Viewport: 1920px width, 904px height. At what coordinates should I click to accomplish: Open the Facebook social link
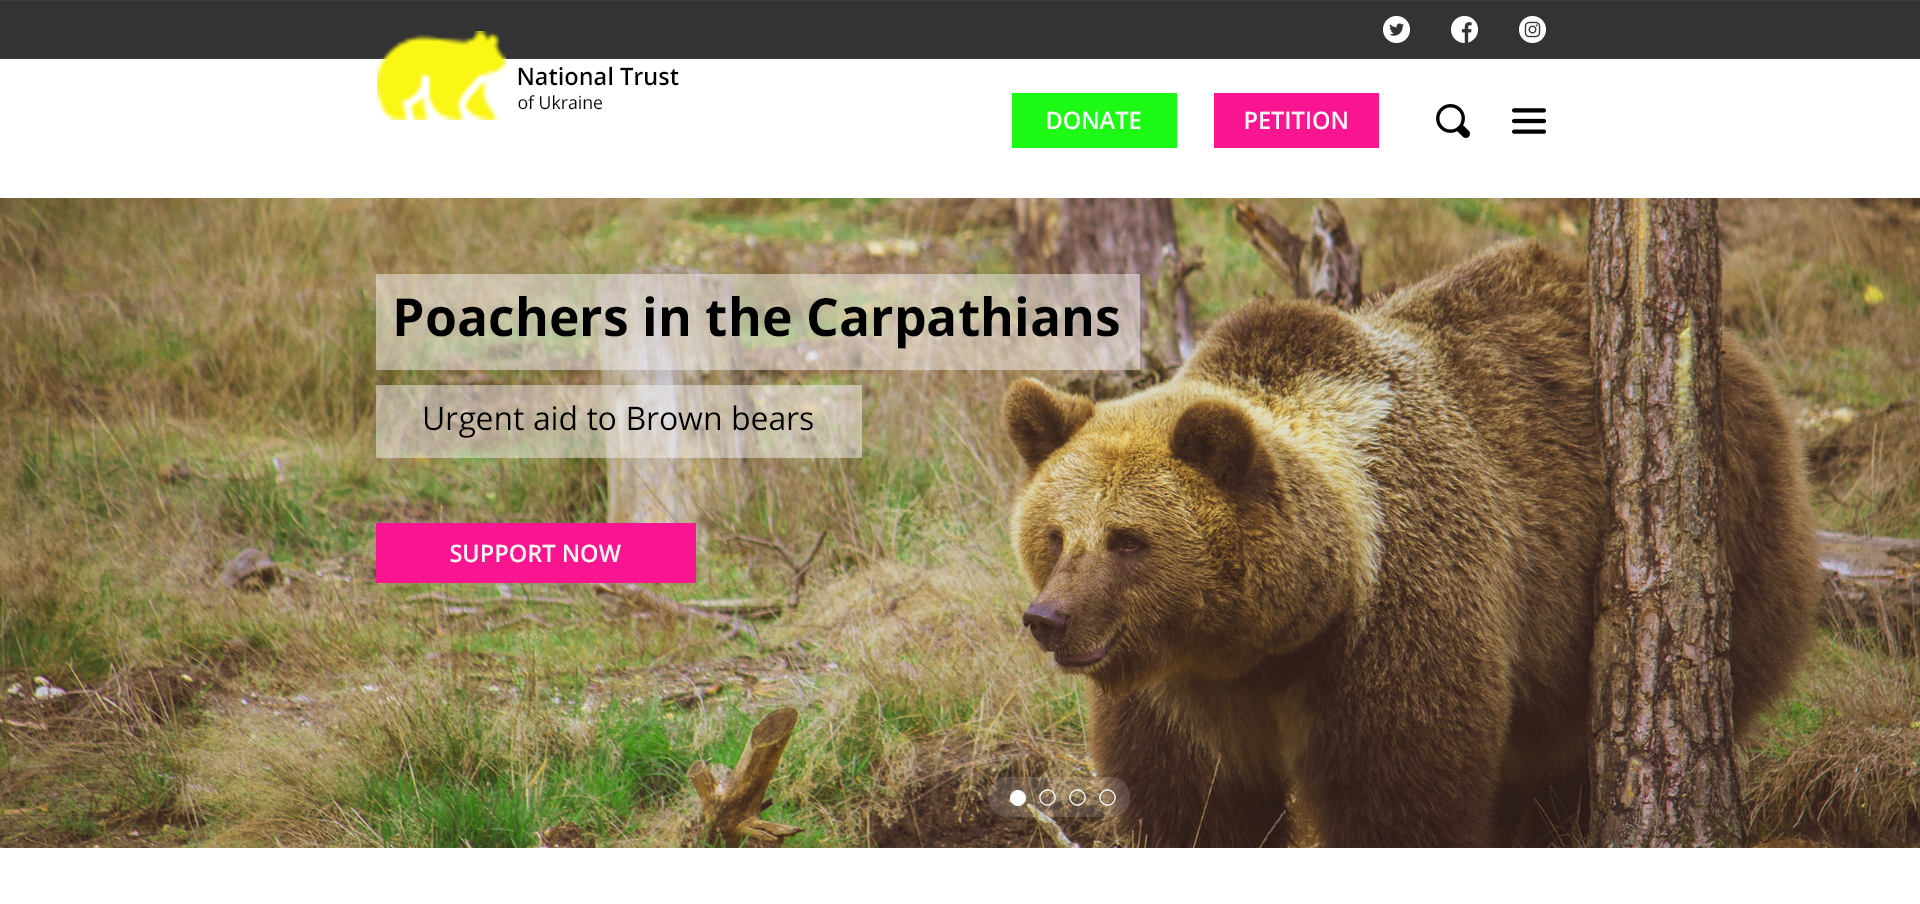(1464, 30)
